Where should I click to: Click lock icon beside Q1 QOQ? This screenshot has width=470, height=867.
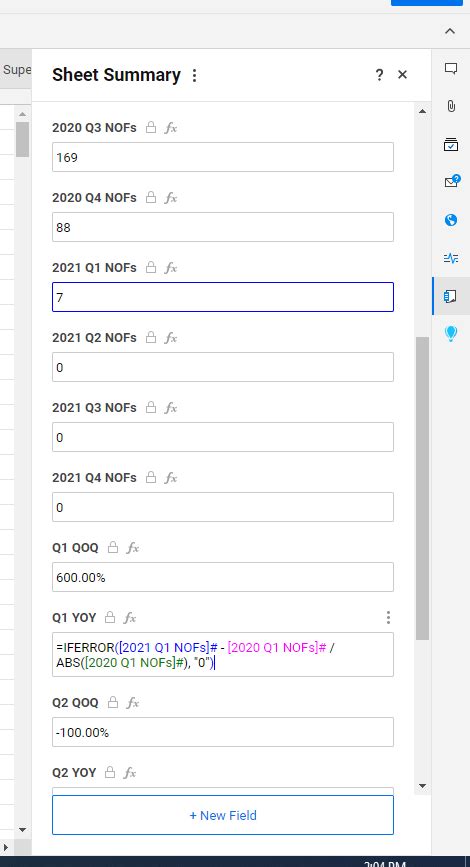pyautogui.click(x=113, y=547)
